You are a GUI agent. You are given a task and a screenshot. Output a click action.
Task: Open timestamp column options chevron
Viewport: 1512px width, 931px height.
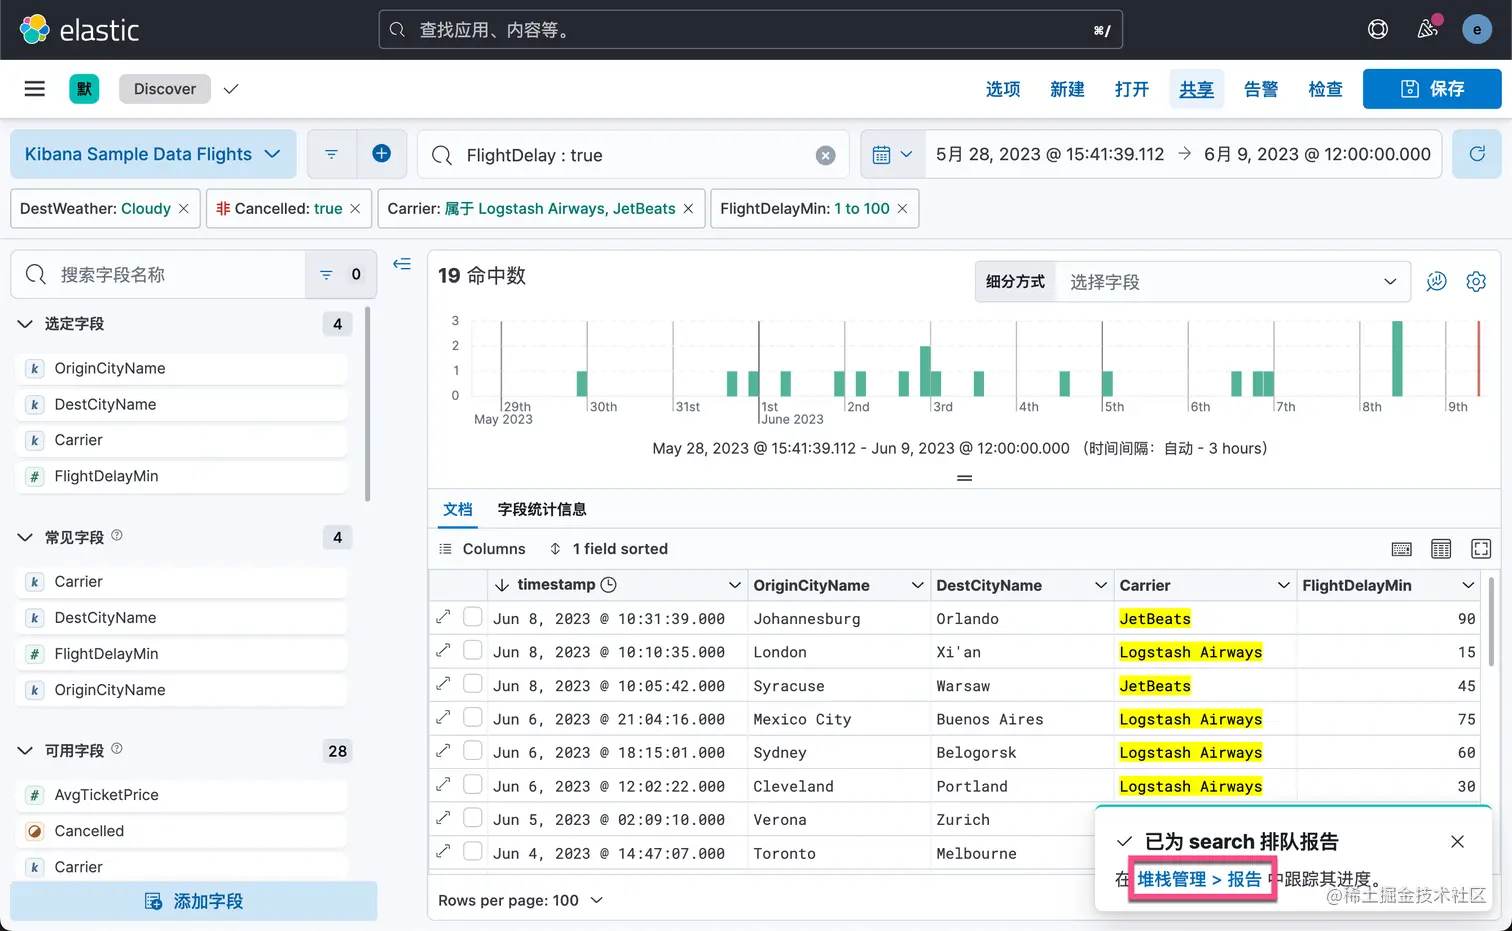[x=734, y=585]
